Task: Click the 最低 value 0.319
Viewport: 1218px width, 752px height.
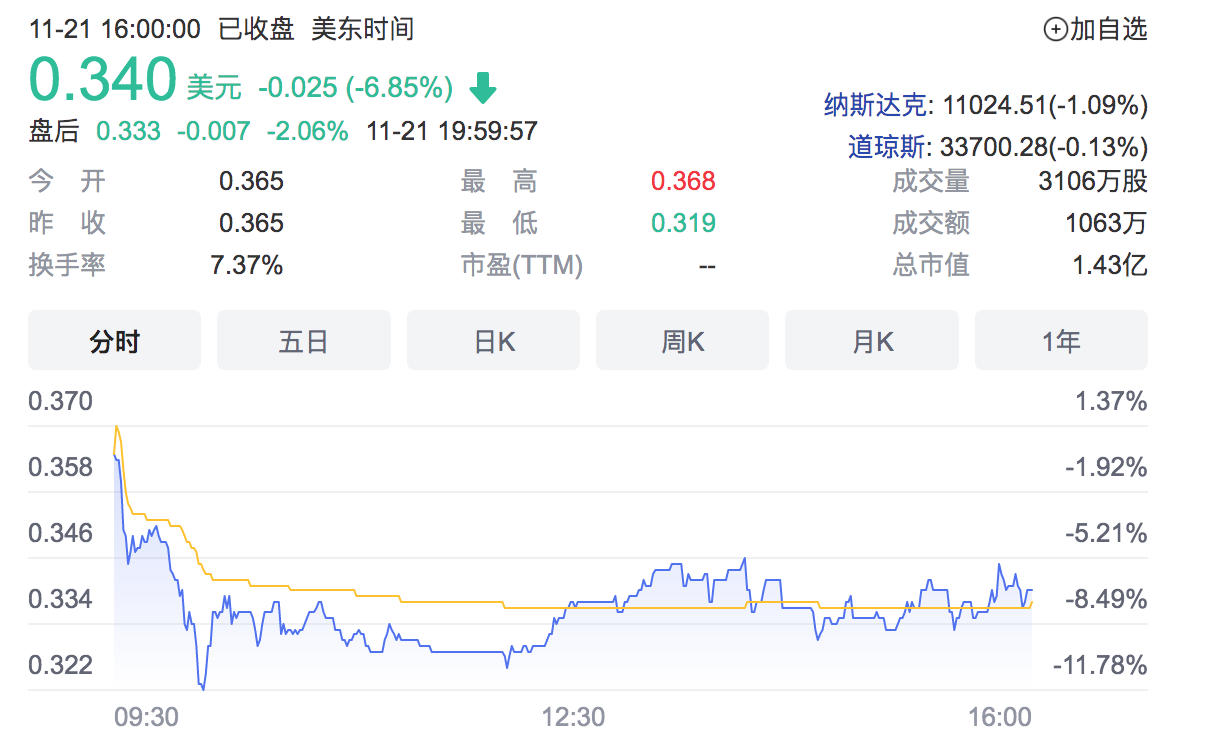Action: [x=684, y=223]
